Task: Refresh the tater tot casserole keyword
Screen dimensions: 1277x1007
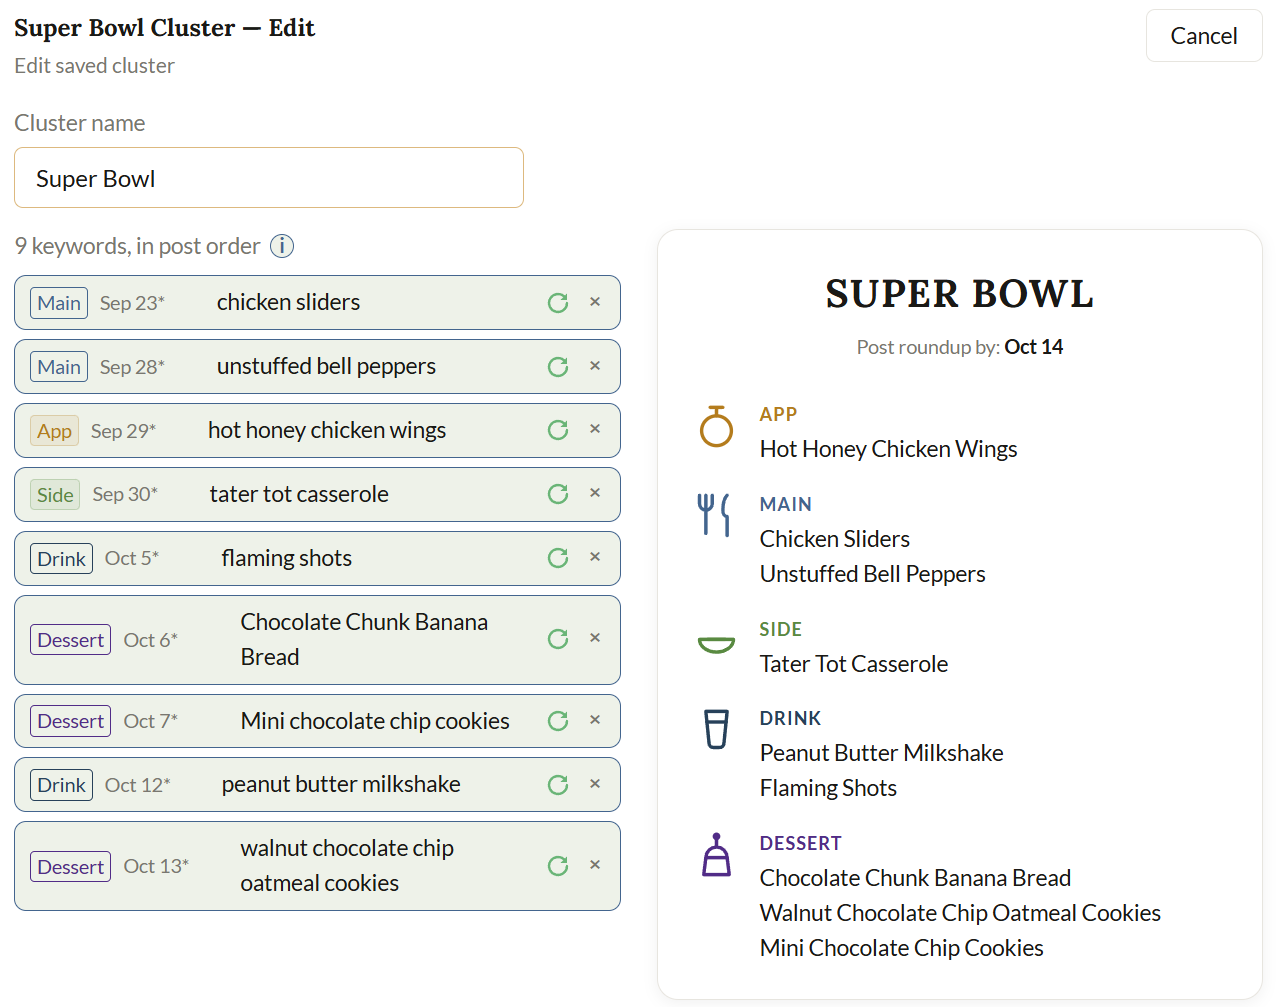Action: (558, 494)
